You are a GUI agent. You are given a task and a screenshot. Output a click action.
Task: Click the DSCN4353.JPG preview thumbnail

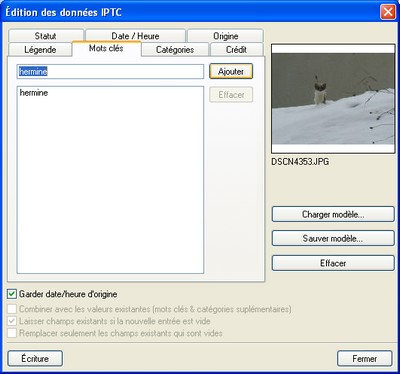333,99
